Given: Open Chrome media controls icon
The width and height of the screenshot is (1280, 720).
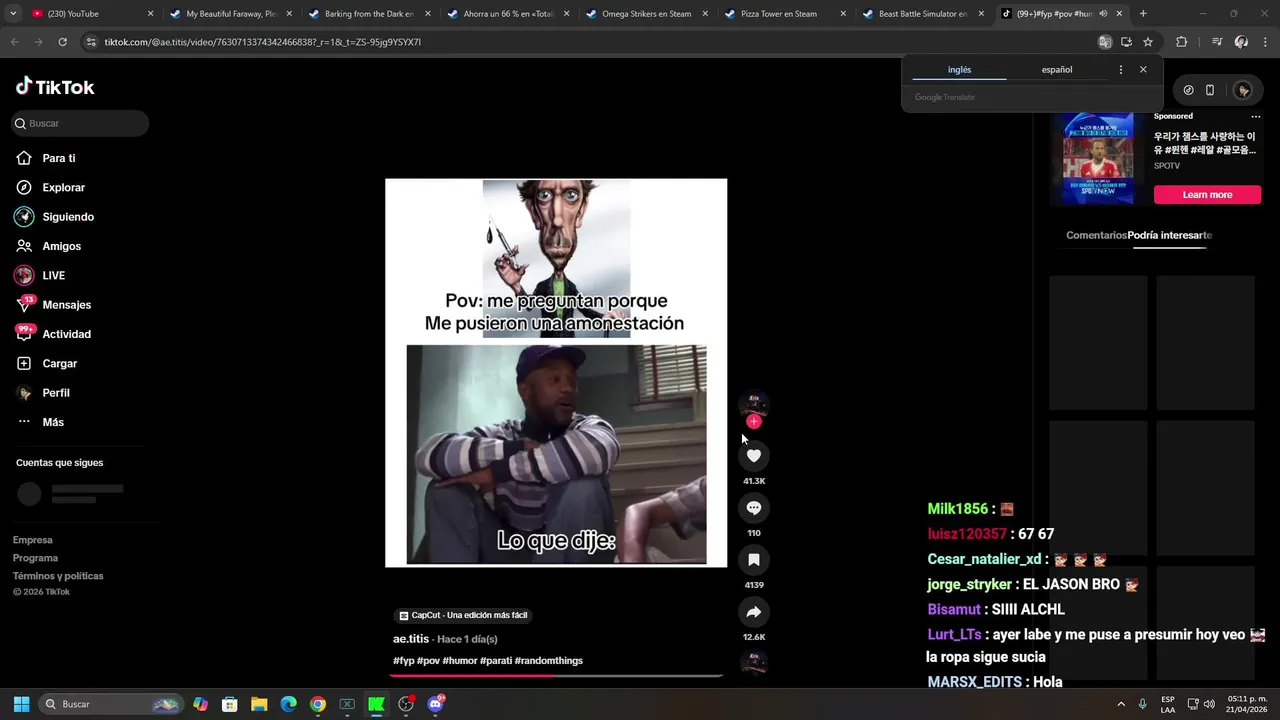Looking at the screenshot, I should point(1217,42).
